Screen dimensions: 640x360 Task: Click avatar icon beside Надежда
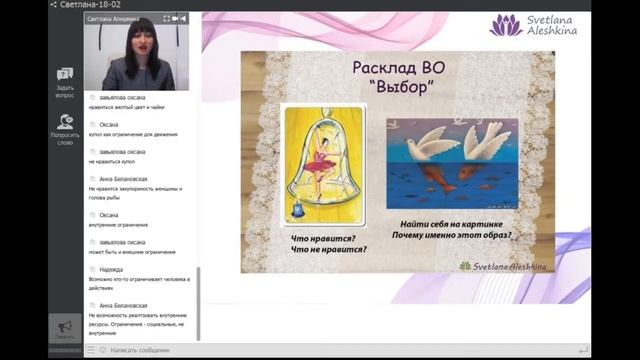[92, 269]
